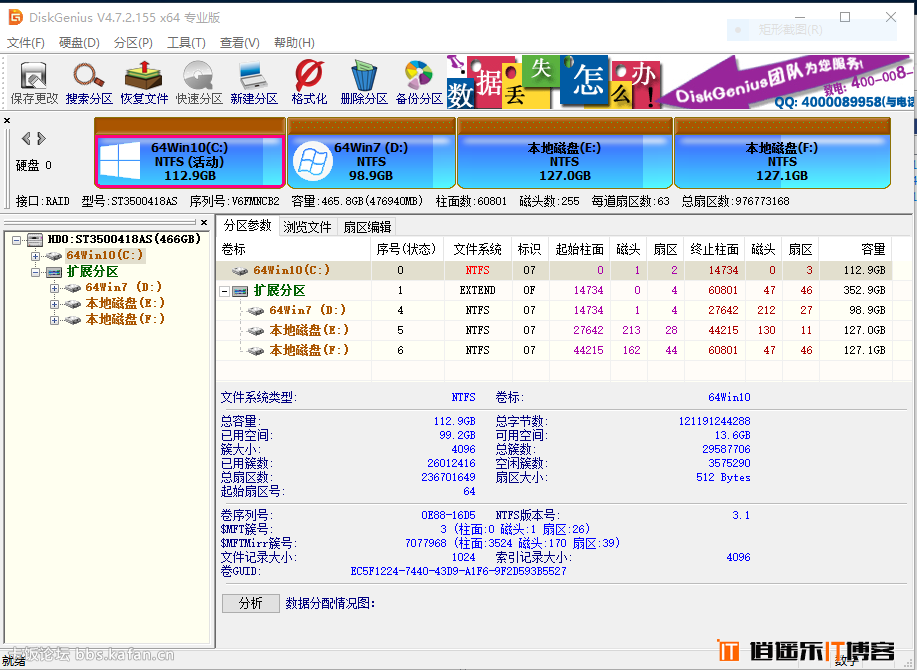Image resolution: width=917 pixels, height=670 pixels.
Task: Open the 硬盘(D) menu
Action: point(80,43)
